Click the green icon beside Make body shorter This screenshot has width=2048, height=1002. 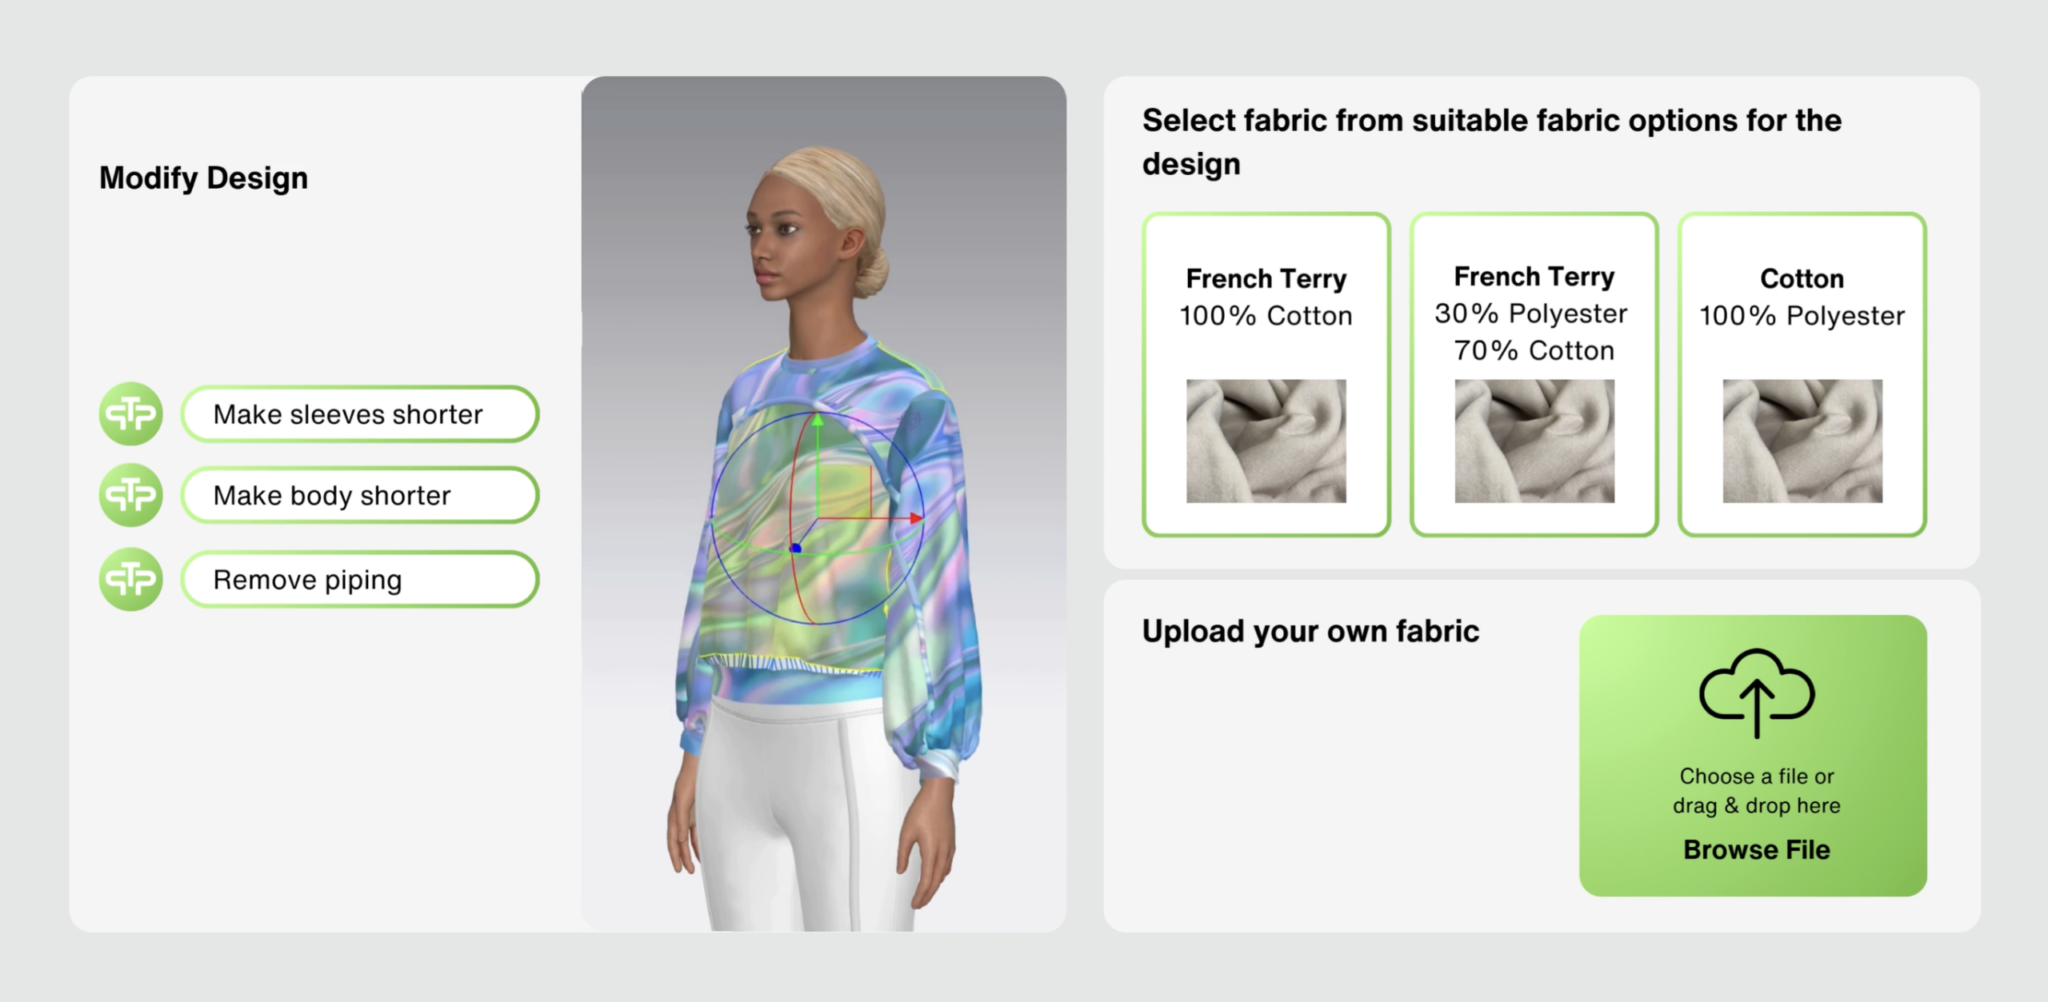tap(131, 495)
